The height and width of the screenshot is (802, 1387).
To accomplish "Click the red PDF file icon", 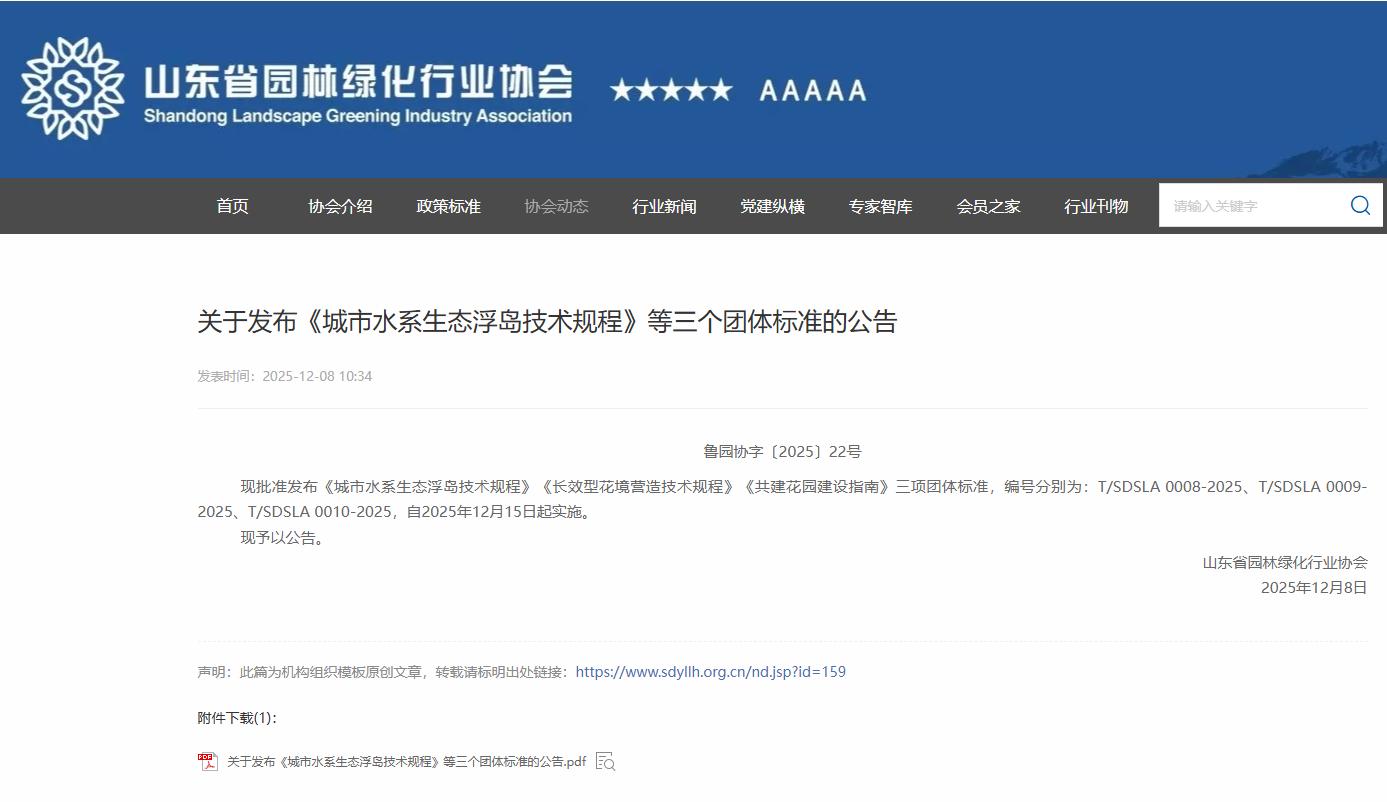I will [207, 762].
